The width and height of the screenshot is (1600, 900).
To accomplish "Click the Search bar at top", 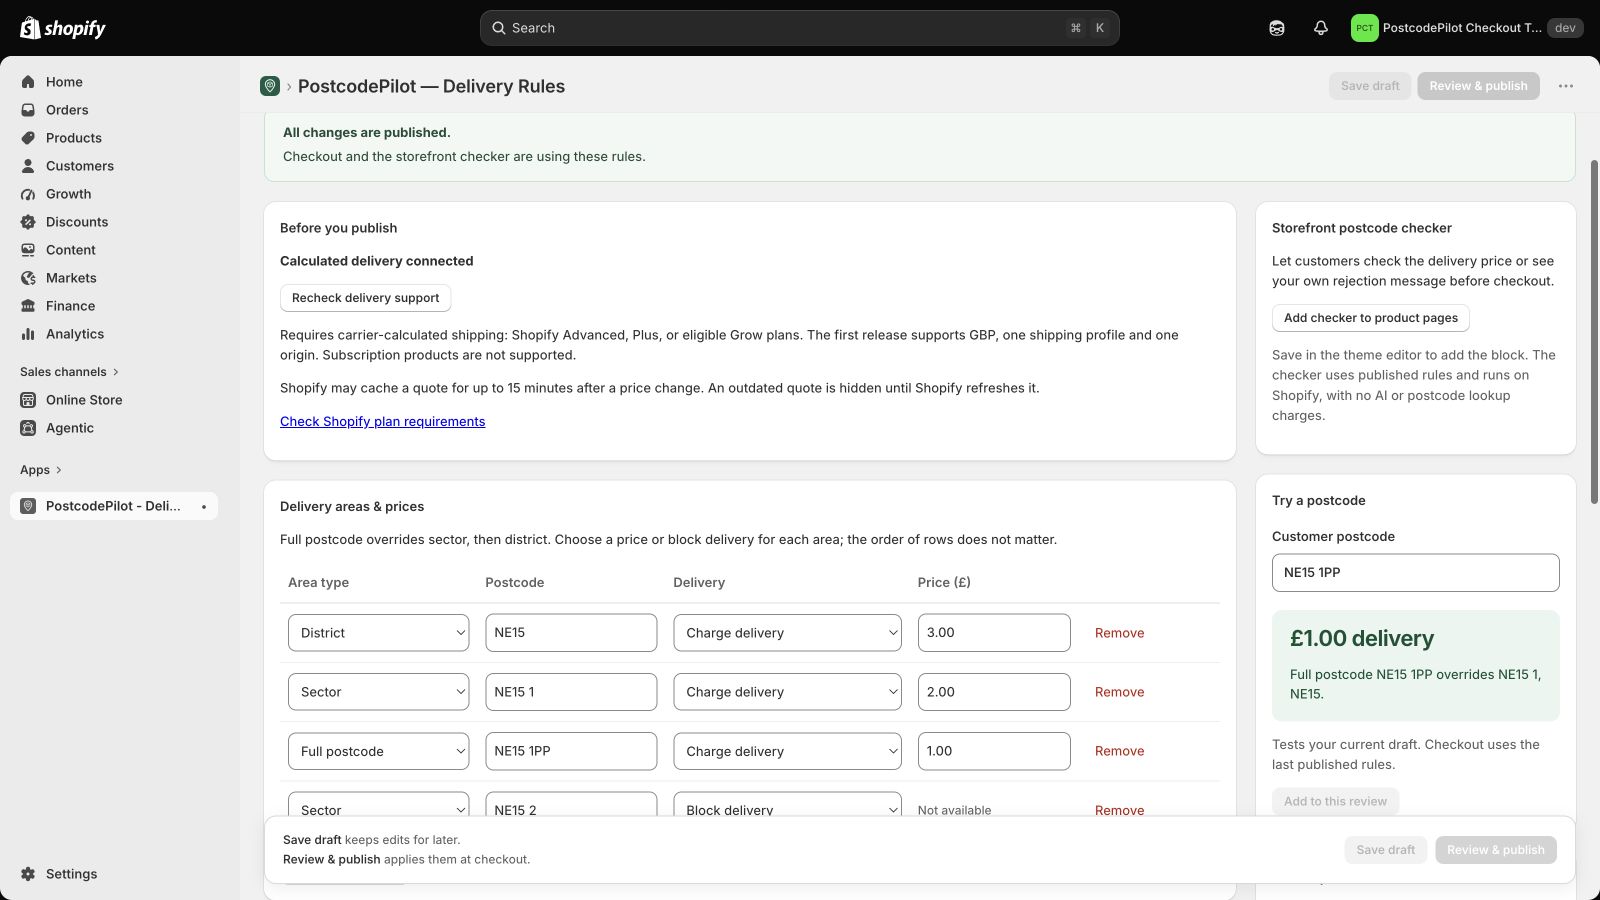I will (799, 28).
